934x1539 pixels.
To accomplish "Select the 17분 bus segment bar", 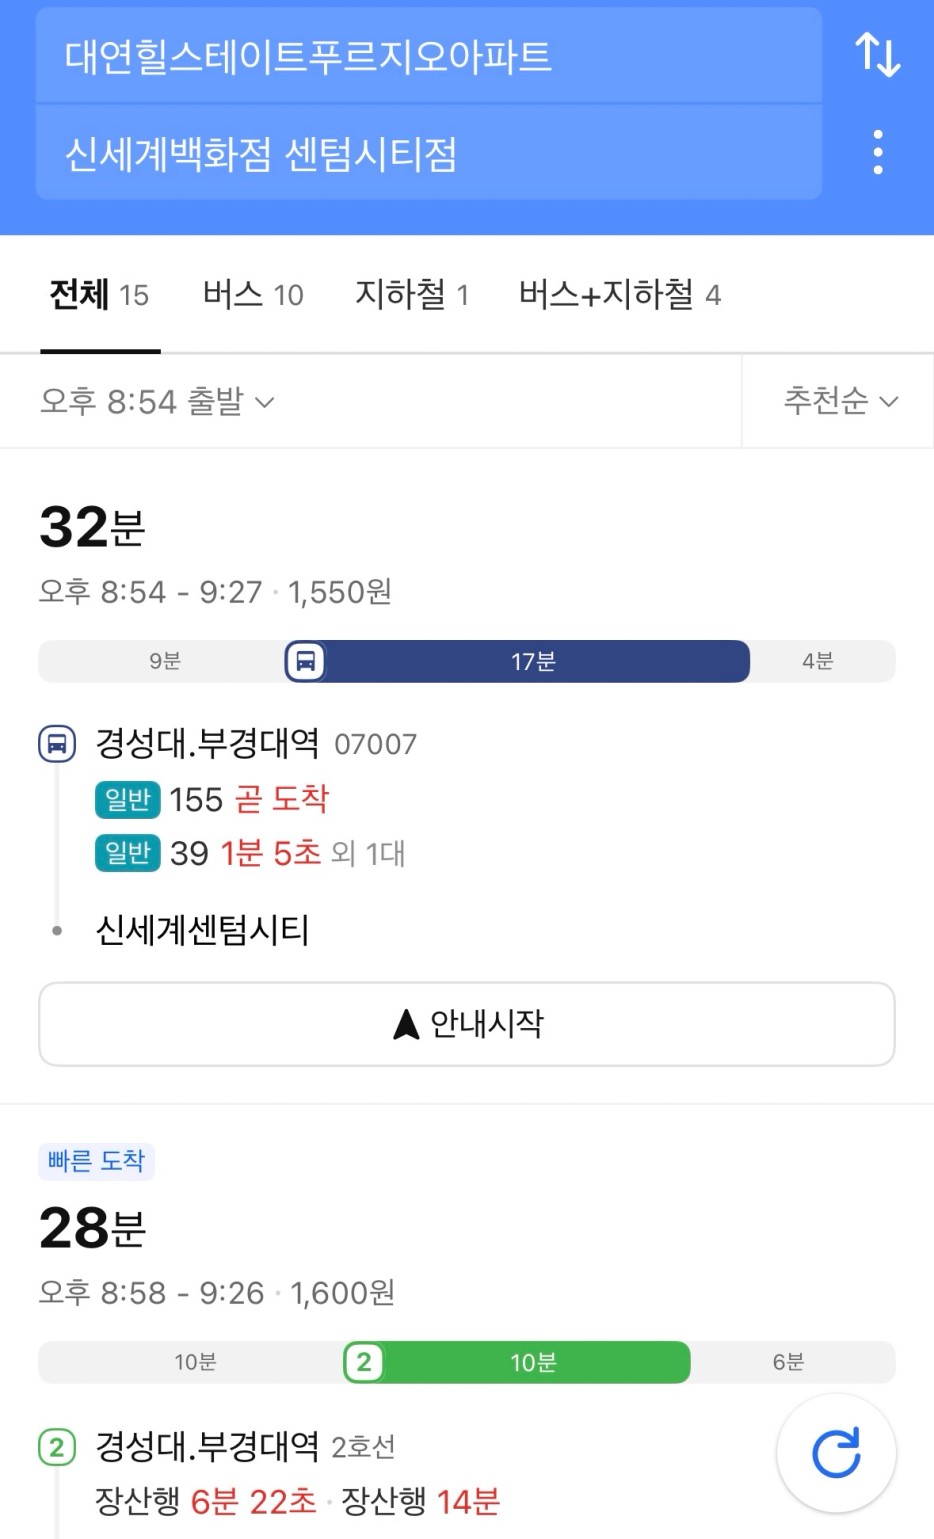I will point(517,661).
